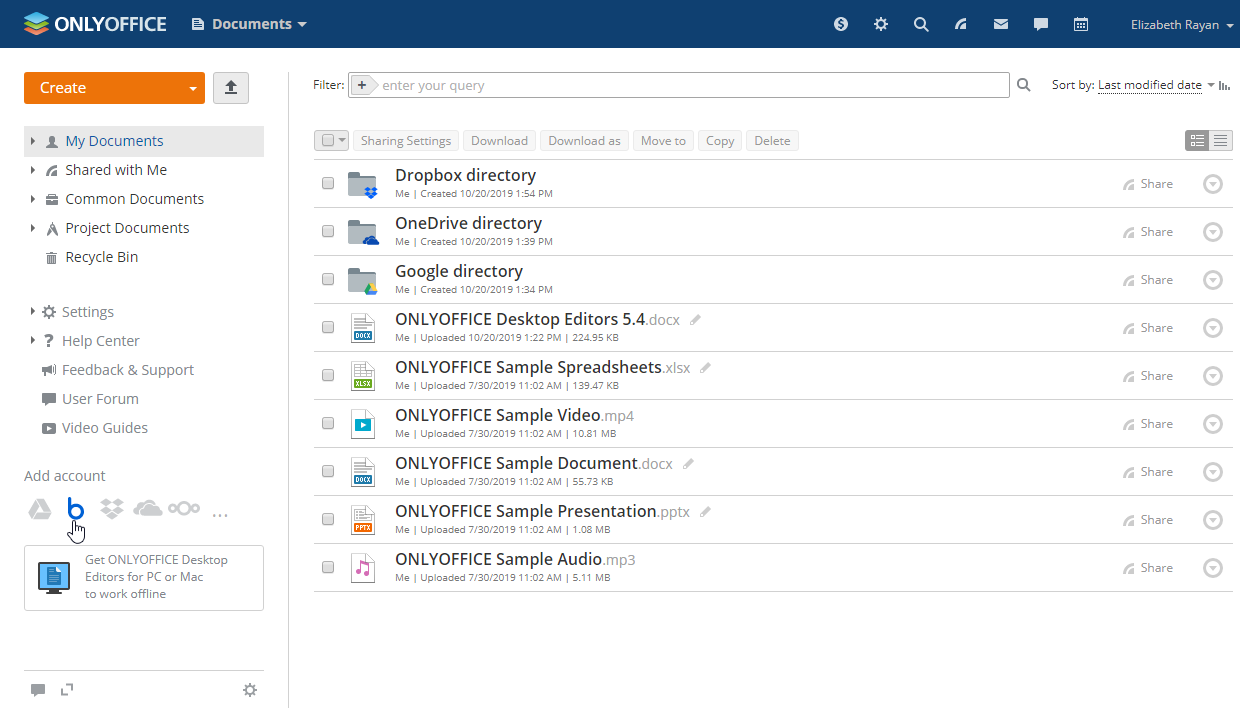This screenshot has width=1240, height=708.
Task: Click the header search magnifier icon
Action: 921,24
